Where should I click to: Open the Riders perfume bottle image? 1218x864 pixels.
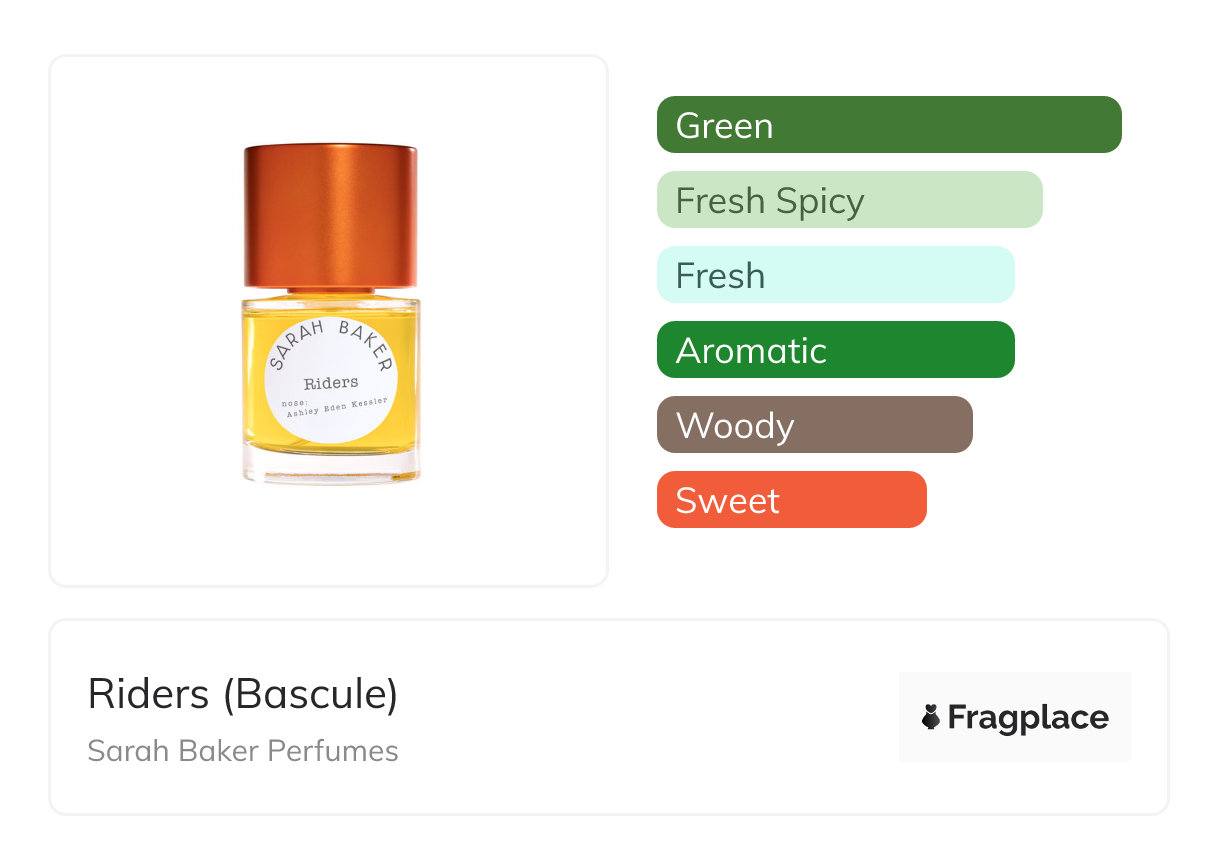point(331,315)
